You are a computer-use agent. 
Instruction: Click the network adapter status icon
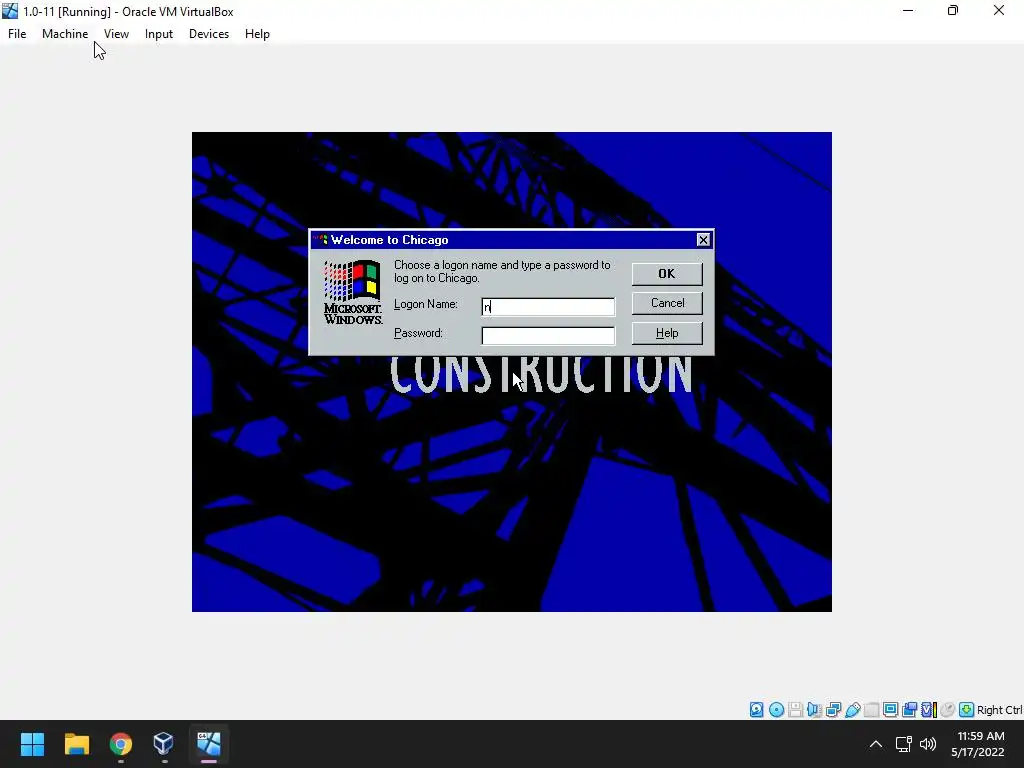coord(833,710)
